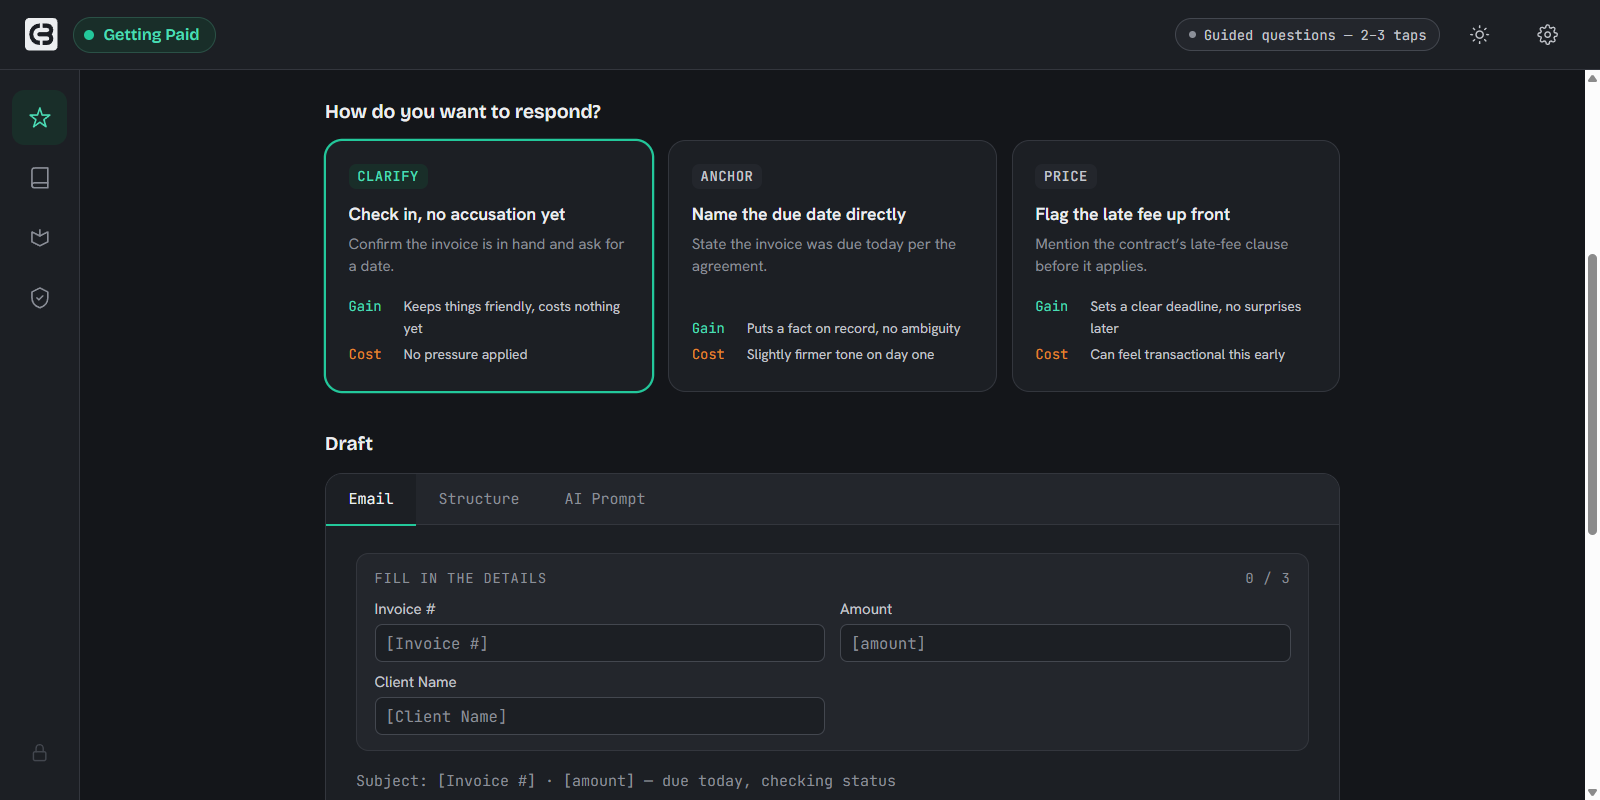The width and height of the screenshot is (1600, 800).
Task: Select the Anchor response card
Action: [x=832, y=266]
